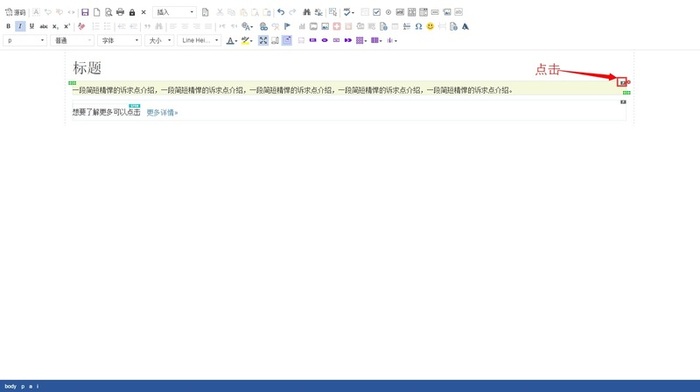The image size is (700, 392).
Task: Click the X icon beside the padlock
Action: click(143, 13)
